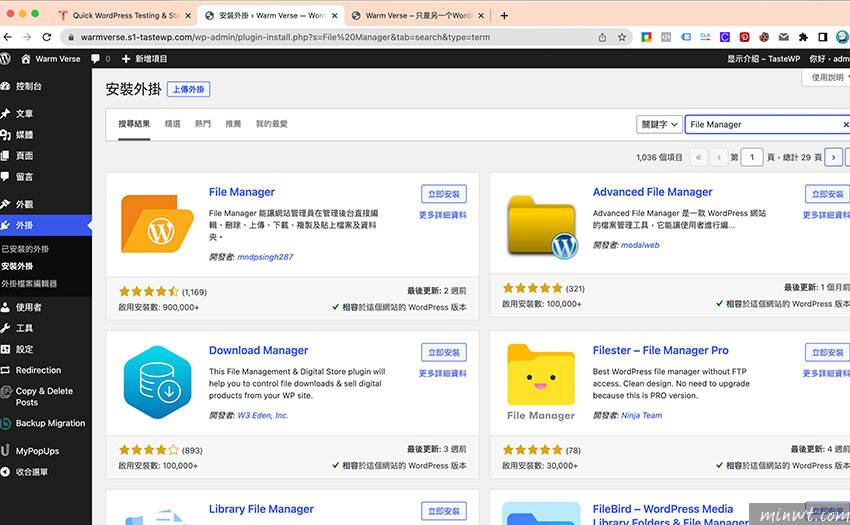The height and width of the screenshot is (525, 850).
Task: Install the File Manager plugin
Action: click(443, 194)
